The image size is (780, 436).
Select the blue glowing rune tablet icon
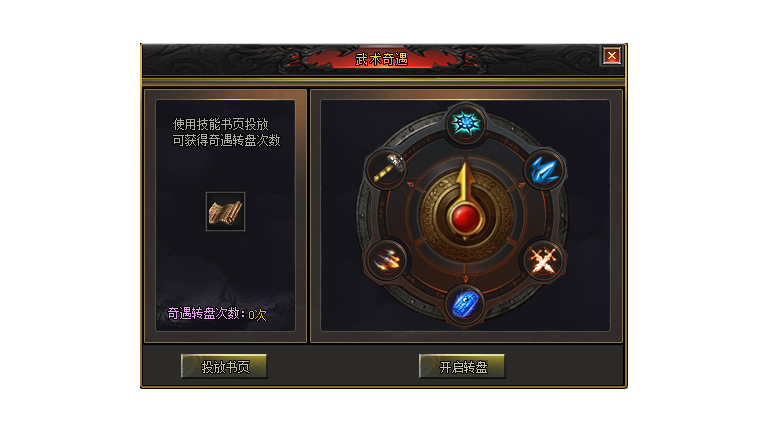coord(466,304)
